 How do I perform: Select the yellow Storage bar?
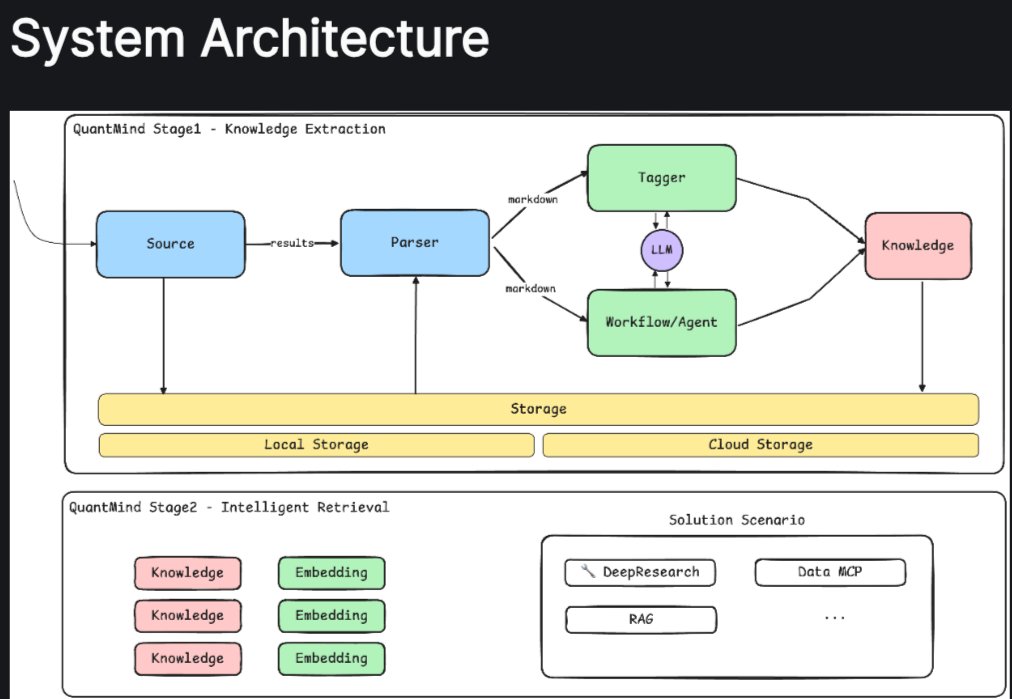click(538, 409)
